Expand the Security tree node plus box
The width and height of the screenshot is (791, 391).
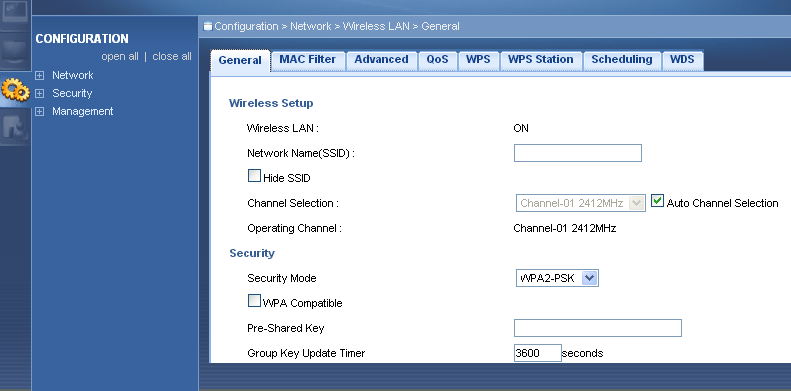pyautogui.click(x=39, y=94)
